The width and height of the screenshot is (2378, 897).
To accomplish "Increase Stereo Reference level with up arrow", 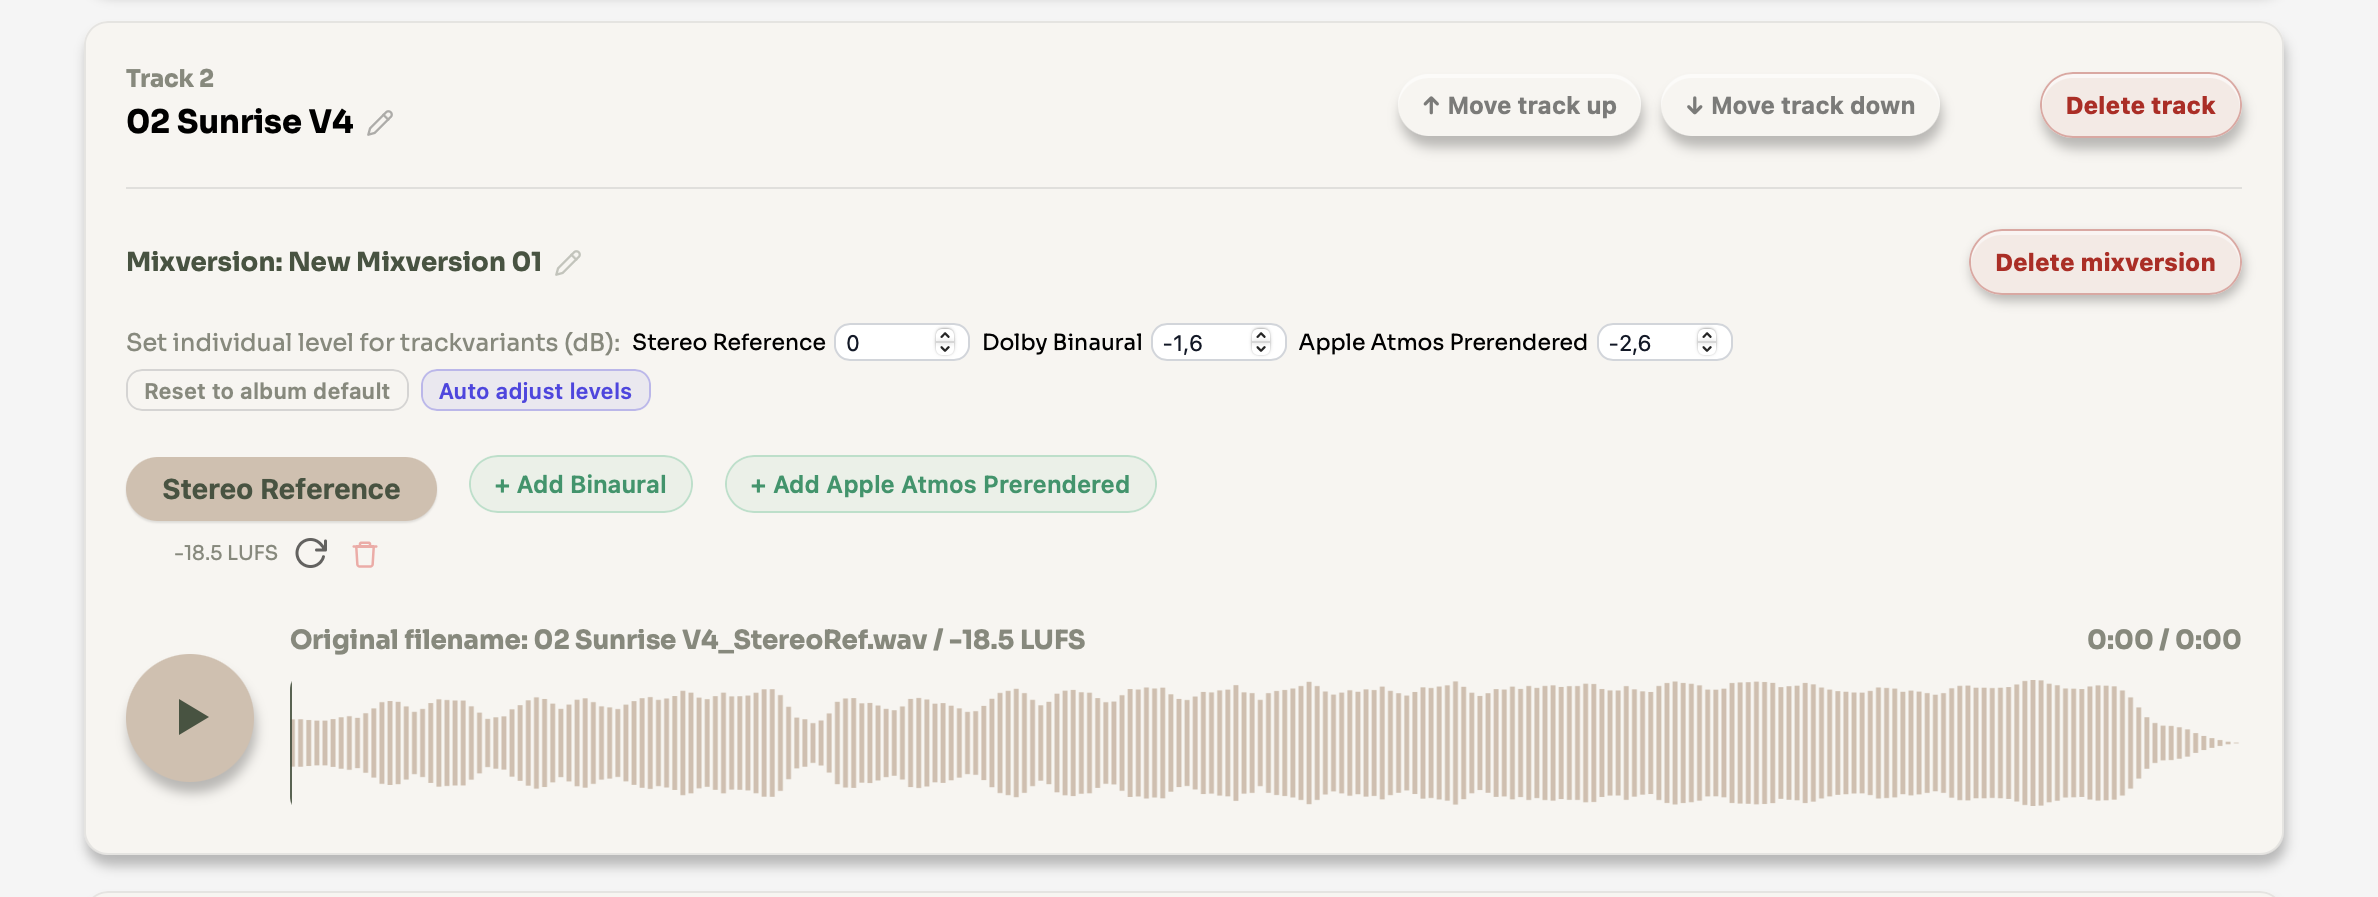I will tap(944, 335).
